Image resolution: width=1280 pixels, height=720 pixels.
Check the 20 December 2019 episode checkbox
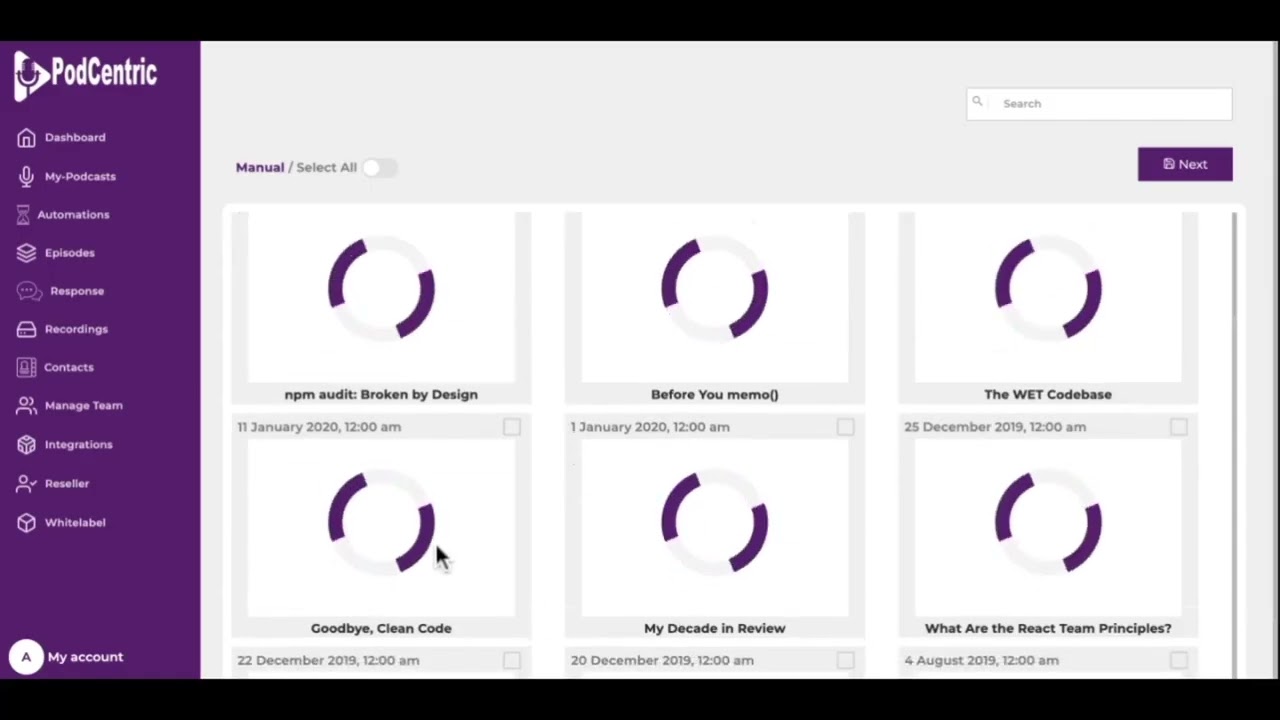coord(846,660)
